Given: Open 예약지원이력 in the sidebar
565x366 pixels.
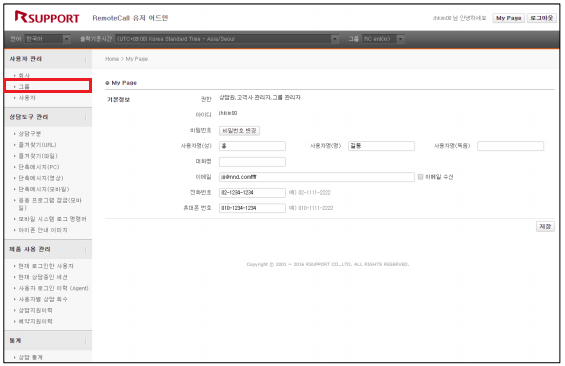Looking at the screenshot, I should 35,322.
